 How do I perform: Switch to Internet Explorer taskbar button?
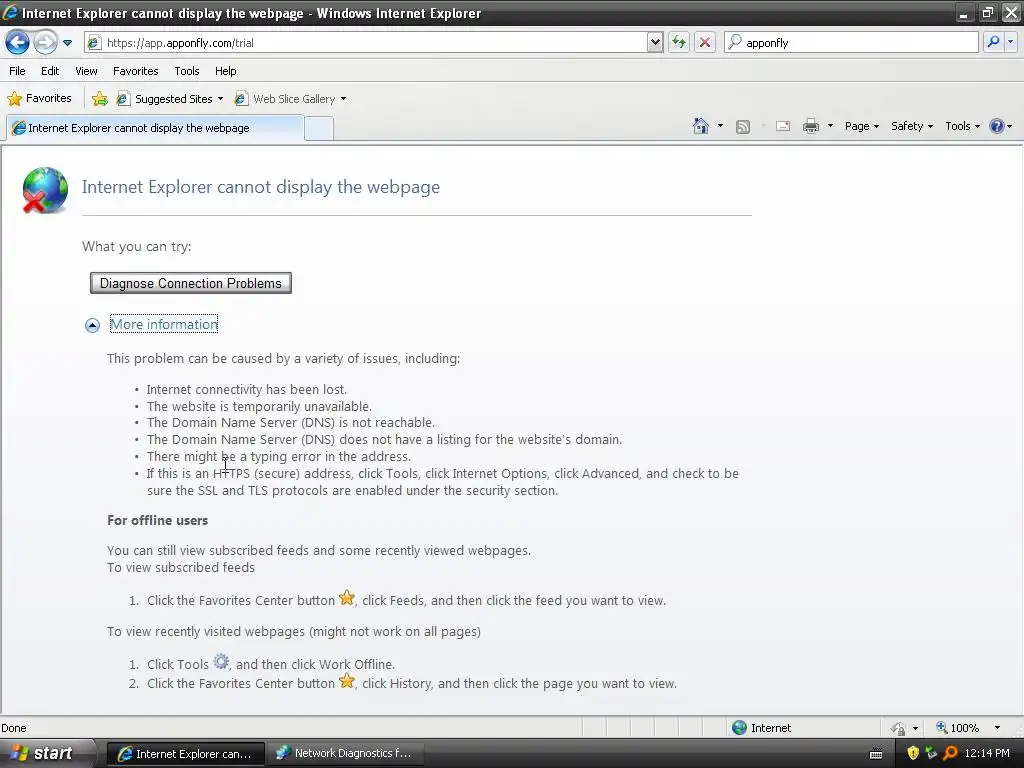pos(185,754)
